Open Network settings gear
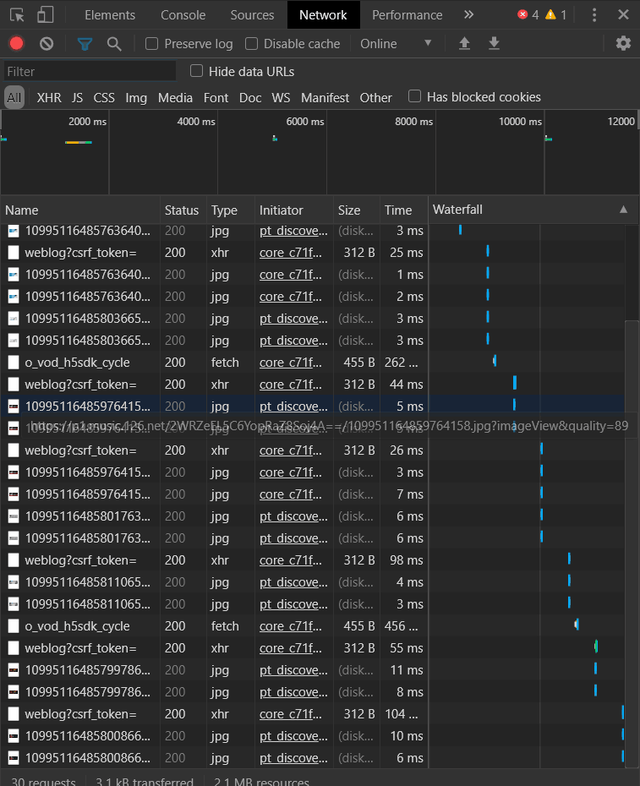 (623, 44)
